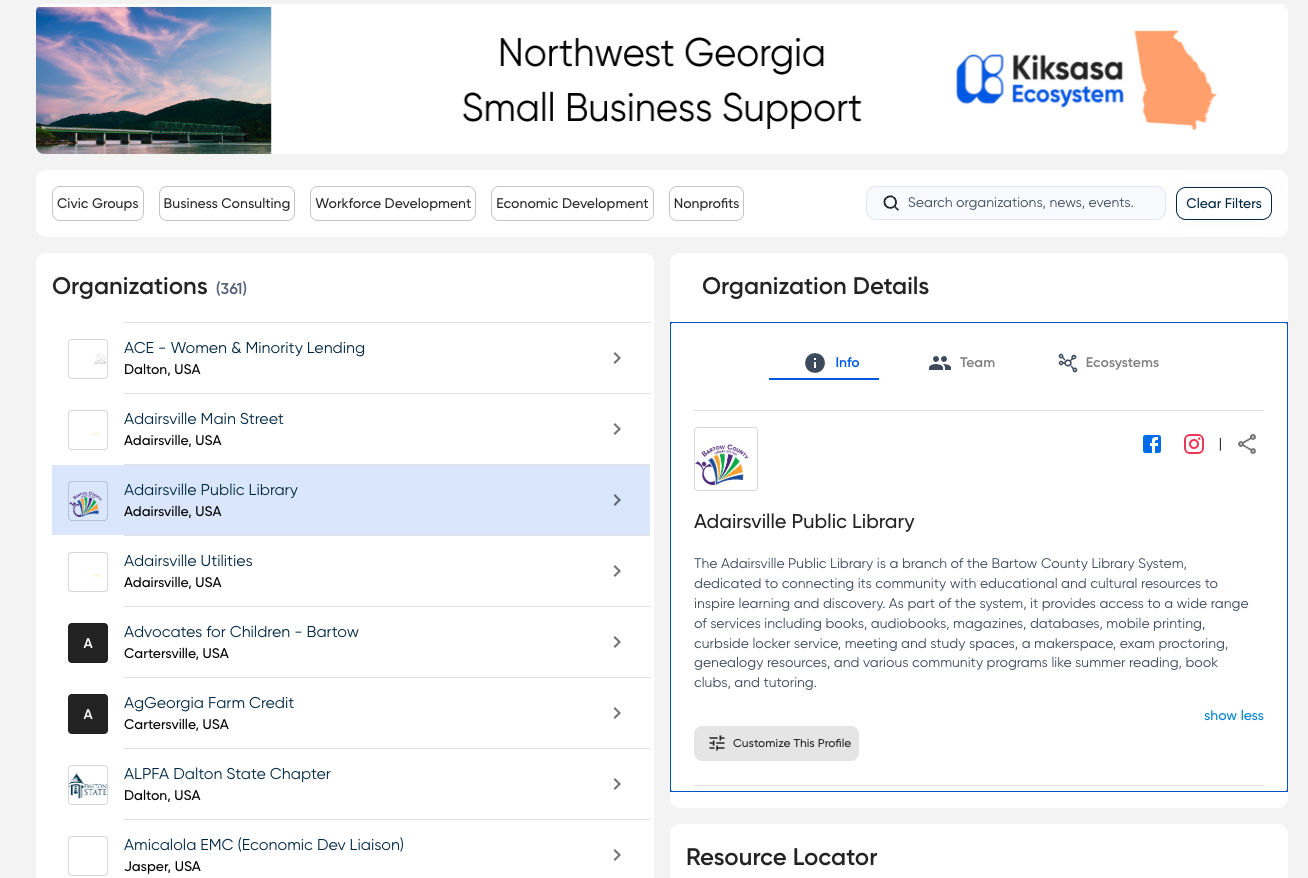Open Advocates for Children - Bartow
Image resolution: width=1308 pixels, height=878 pixels.
point(241,632)
